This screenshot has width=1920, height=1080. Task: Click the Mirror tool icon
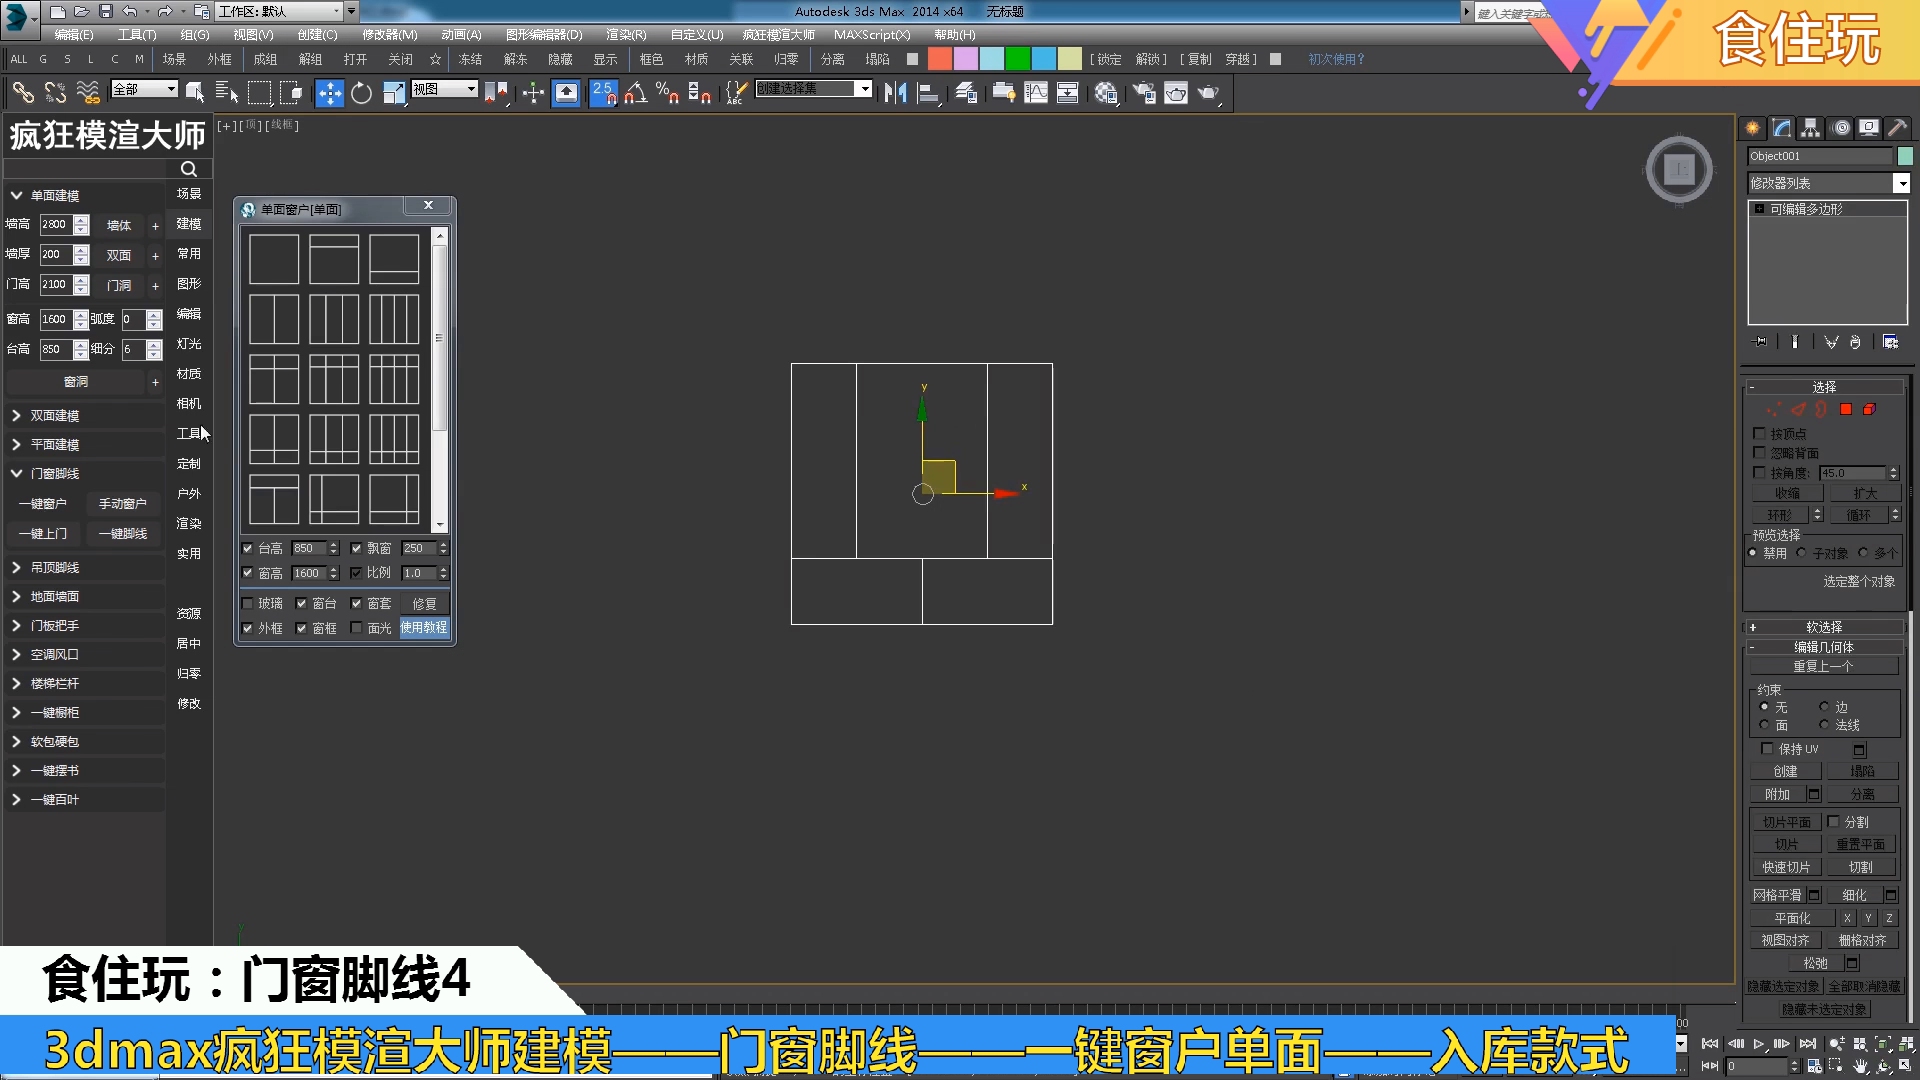click(895, 93)
